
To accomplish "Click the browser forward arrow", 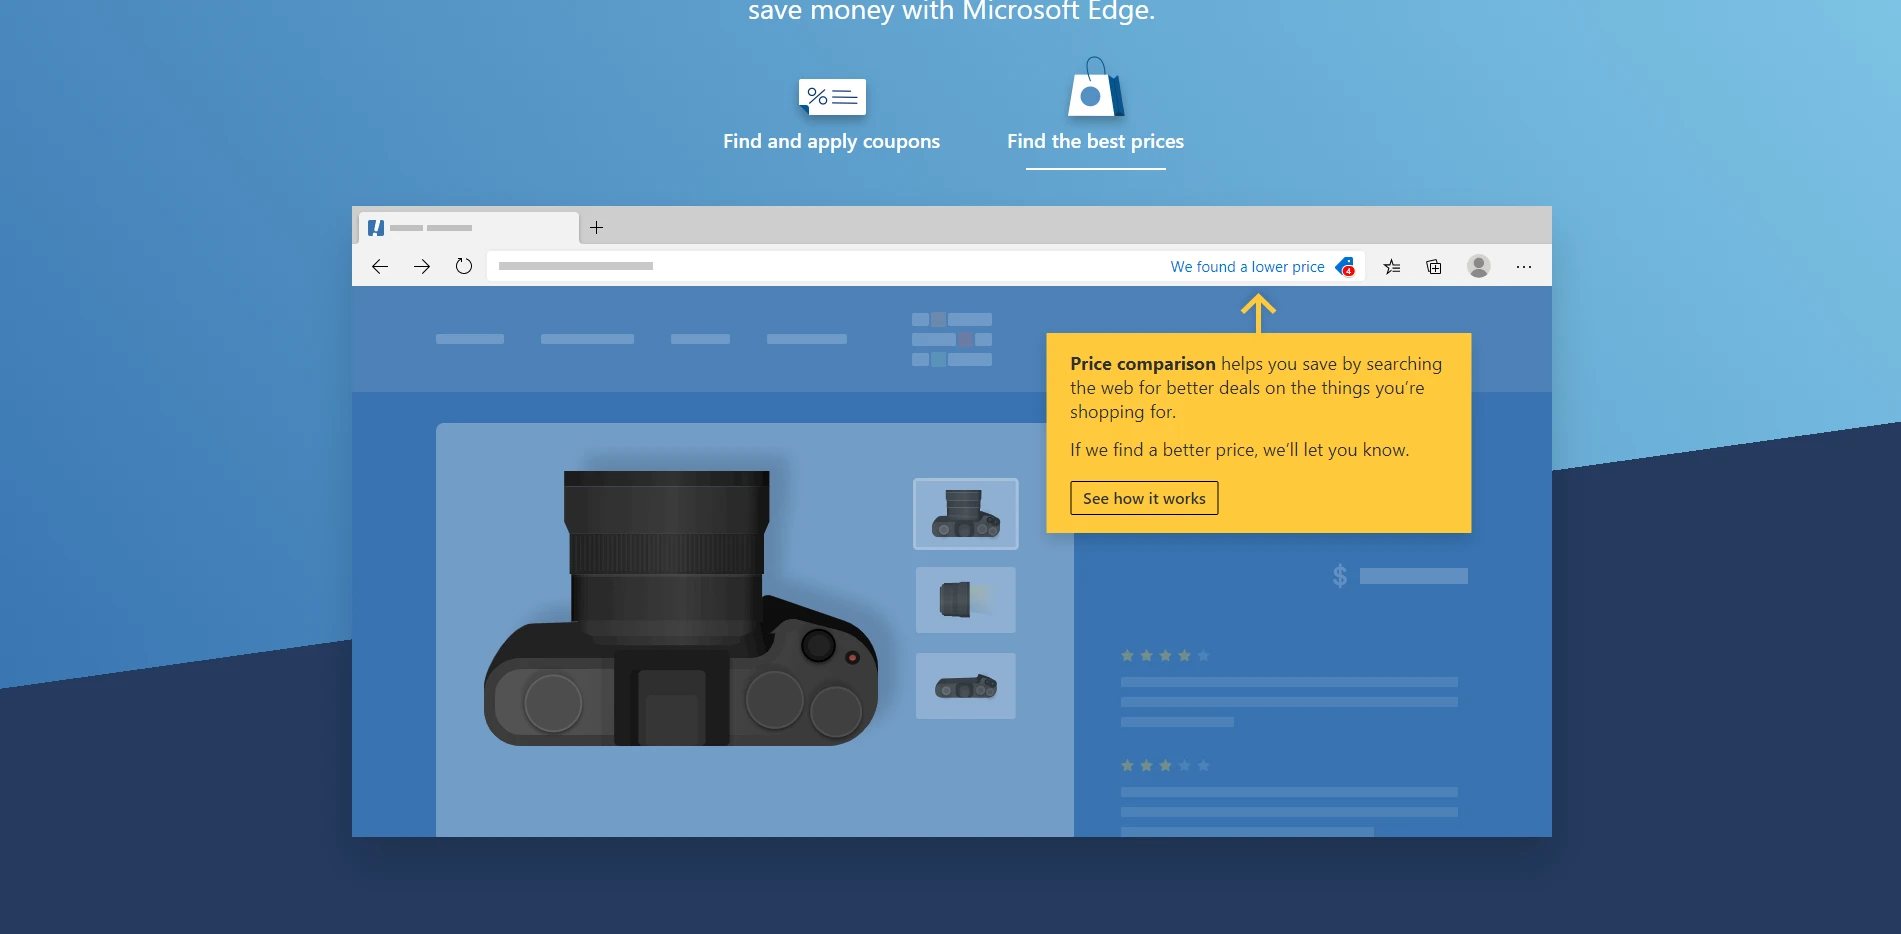I will pos(422,266).
